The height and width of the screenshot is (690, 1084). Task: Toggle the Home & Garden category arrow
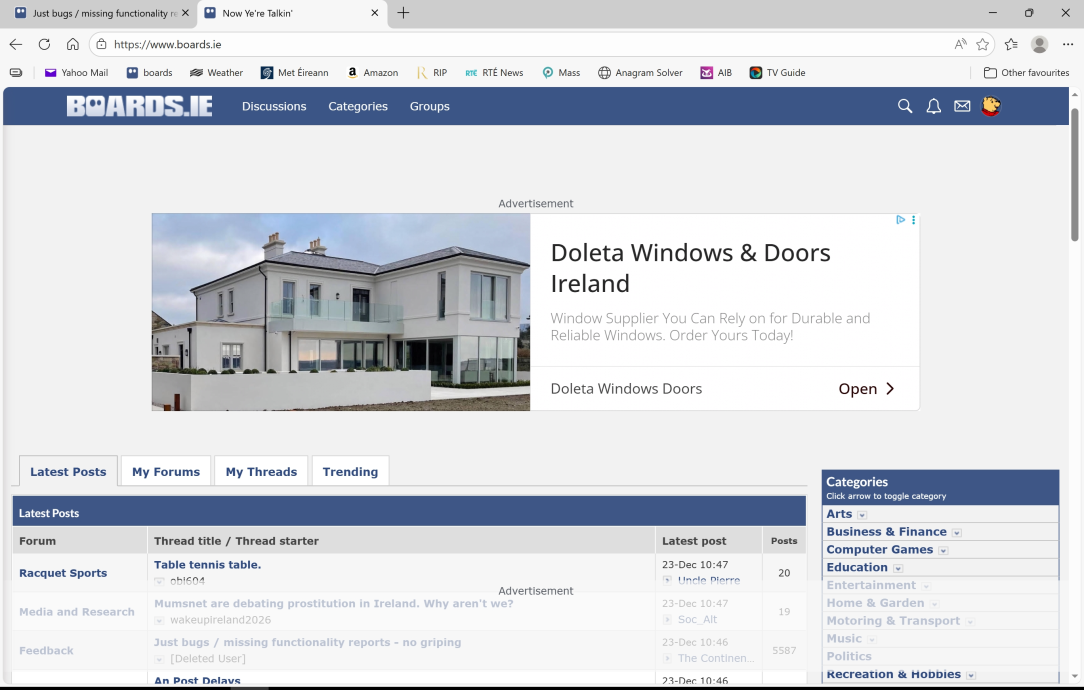pyautogui.click(x=935, y=604)
